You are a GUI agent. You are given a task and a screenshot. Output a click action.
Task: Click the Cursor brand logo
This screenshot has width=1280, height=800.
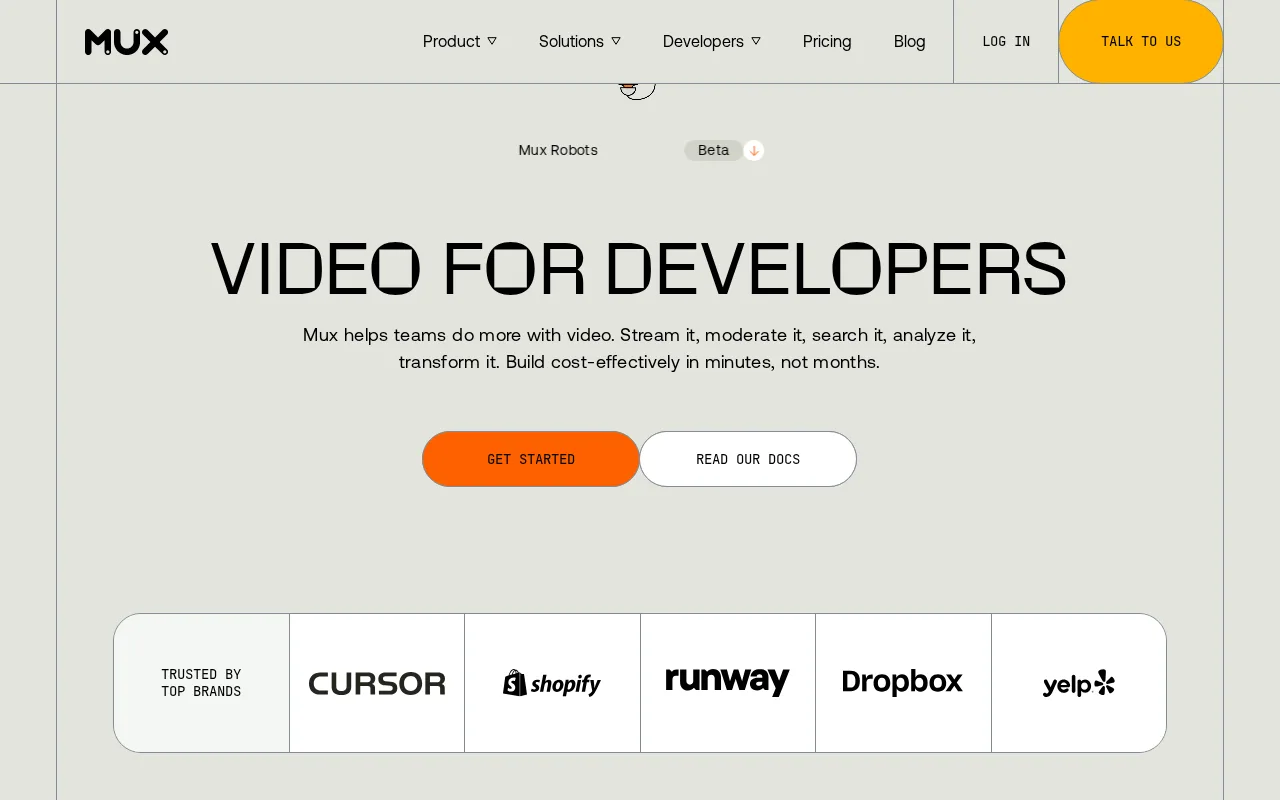377,683
